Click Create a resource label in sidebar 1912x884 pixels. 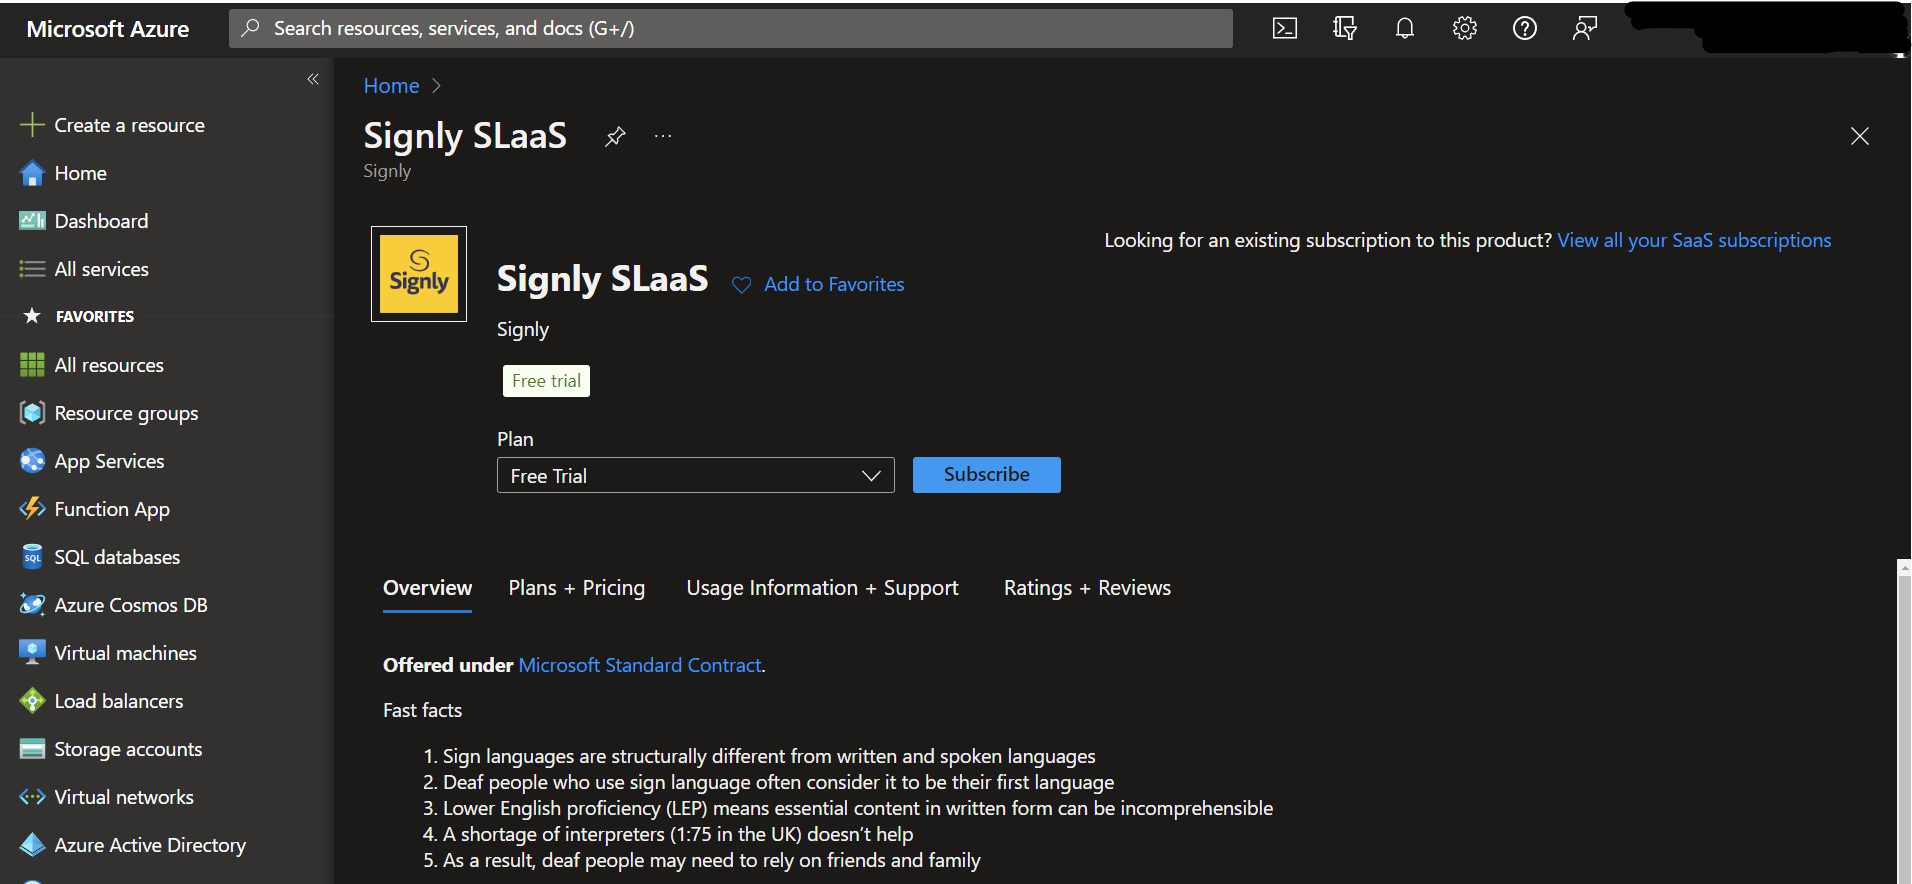click(129, 125)
